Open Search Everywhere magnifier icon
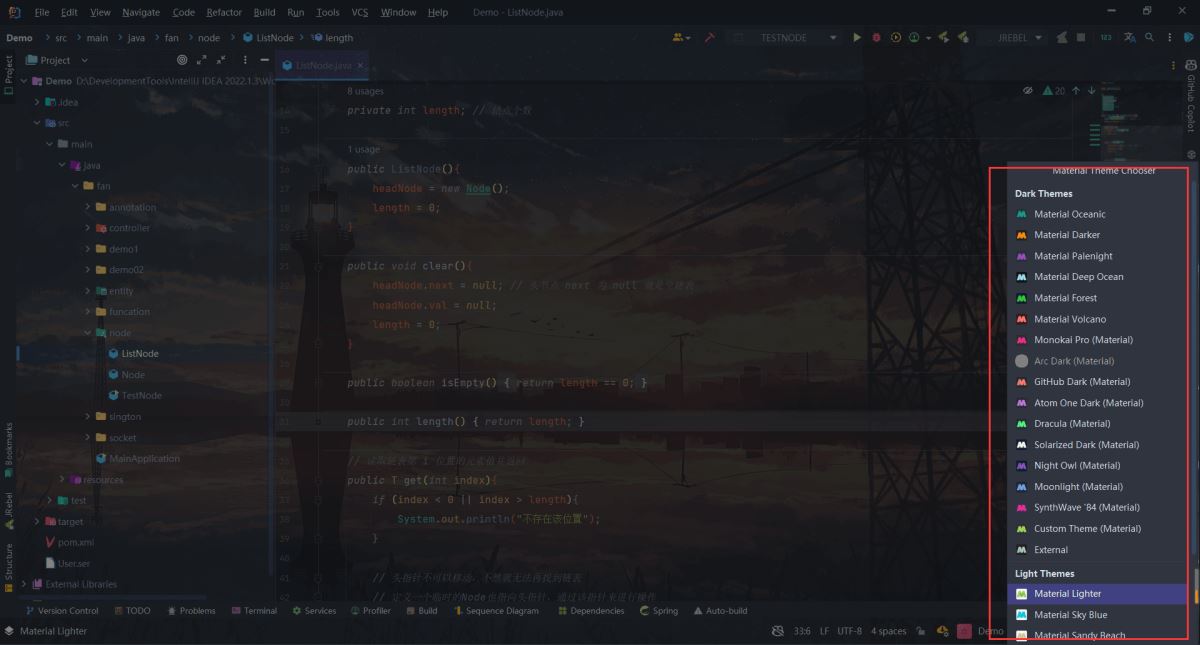Viewport: 1200px width, 645px height. (x=1150, y=38)
